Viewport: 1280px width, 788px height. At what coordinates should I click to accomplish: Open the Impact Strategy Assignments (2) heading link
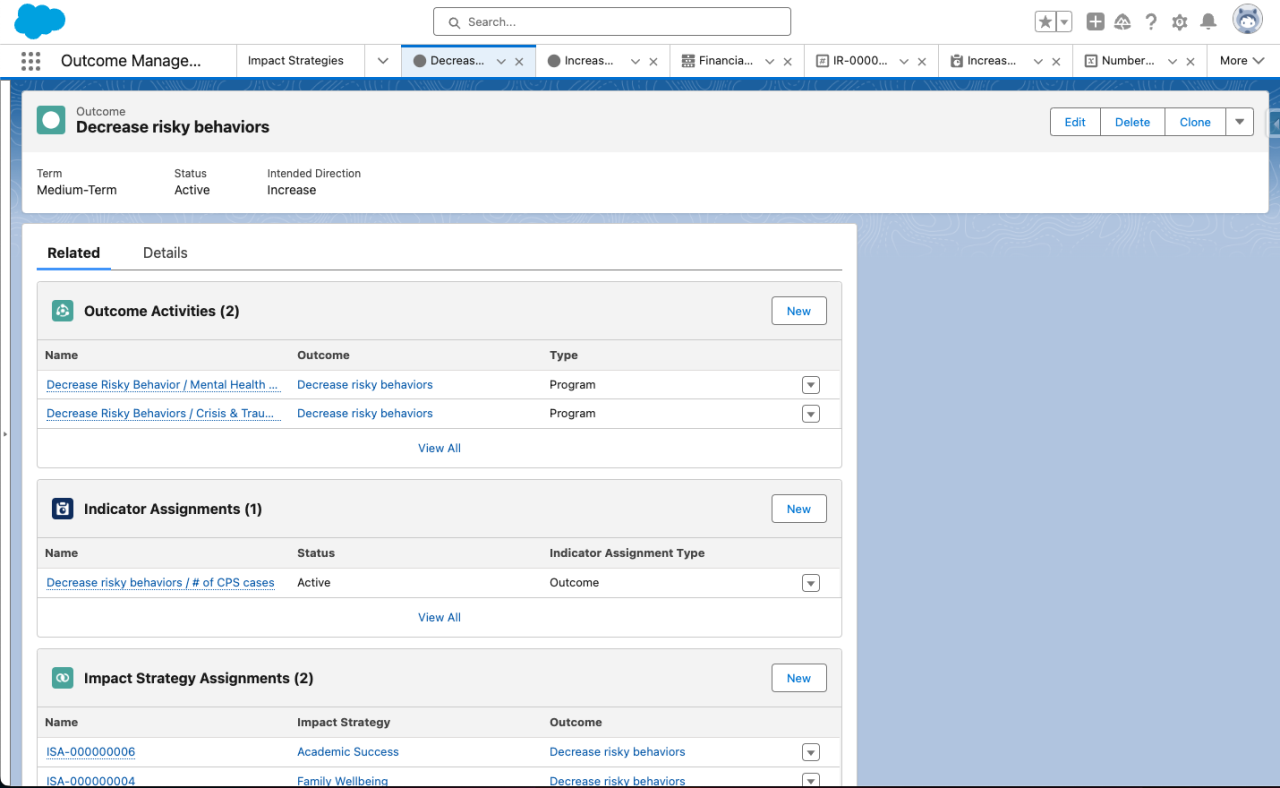pos(199,678)
